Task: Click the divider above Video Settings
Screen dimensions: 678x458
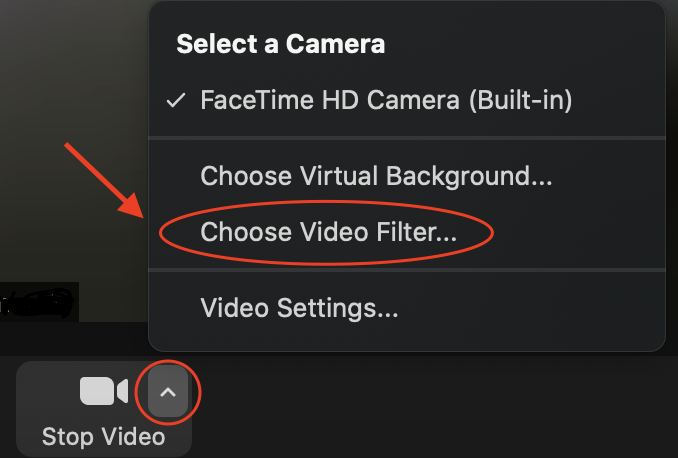Action: pyautogui.click(x=406, y=270)
